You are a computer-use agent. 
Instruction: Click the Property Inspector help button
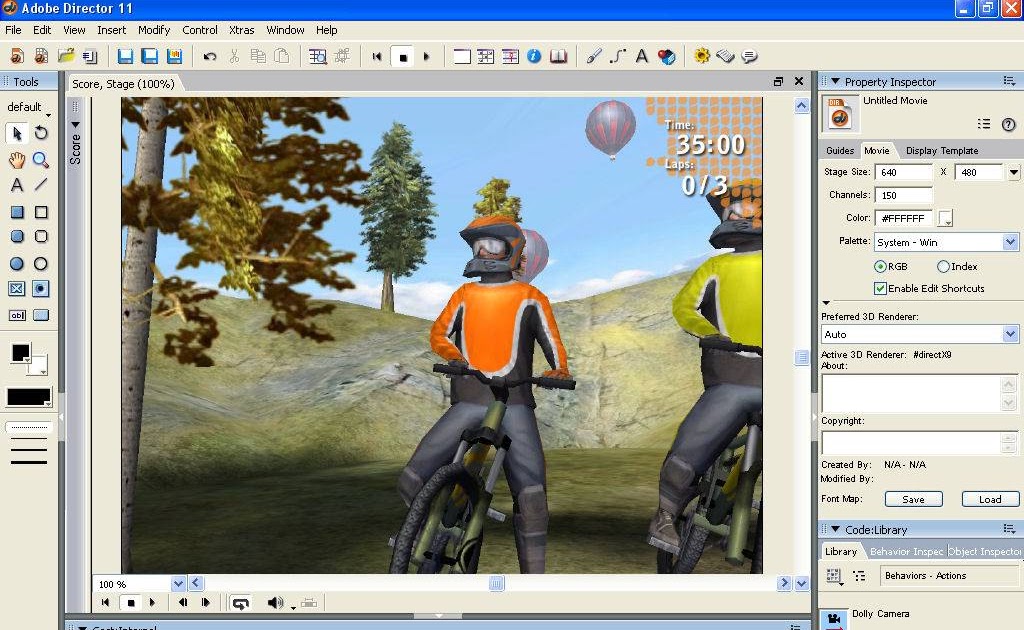(1008, 124)
